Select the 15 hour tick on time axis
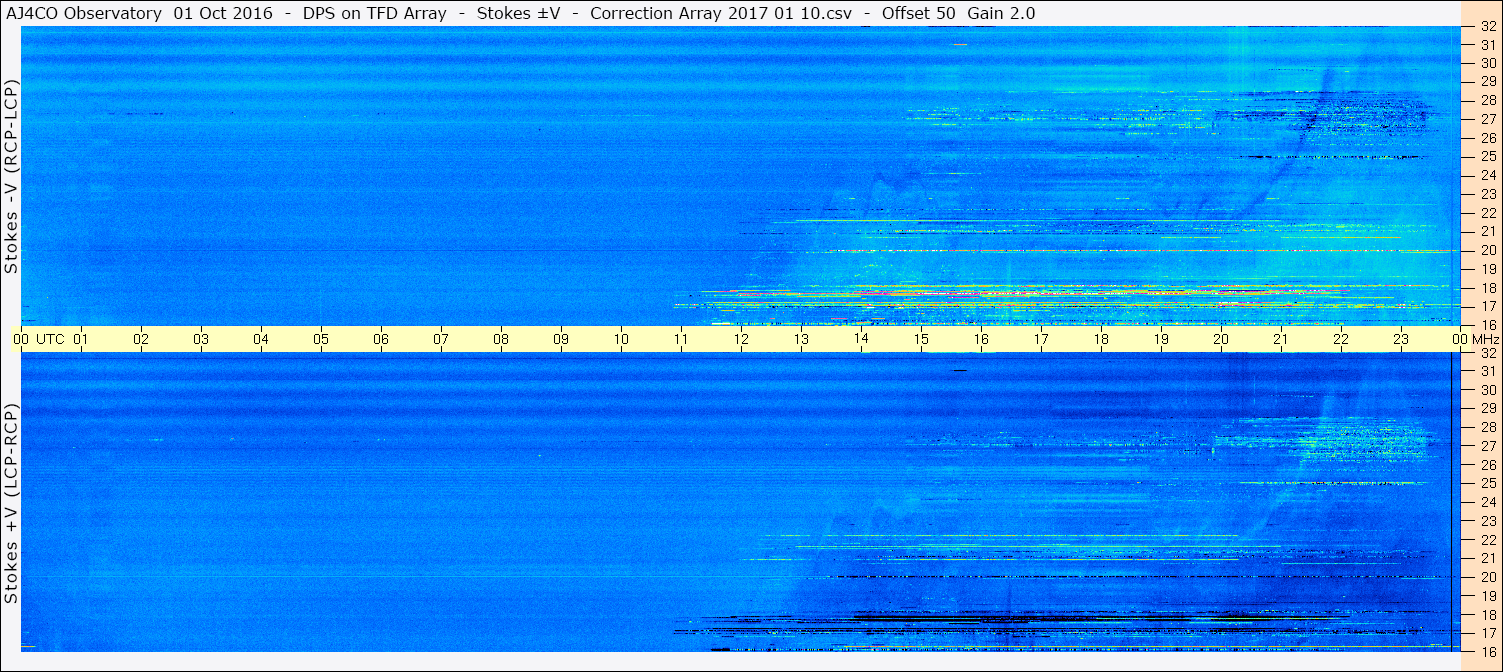 coord(921,339)
